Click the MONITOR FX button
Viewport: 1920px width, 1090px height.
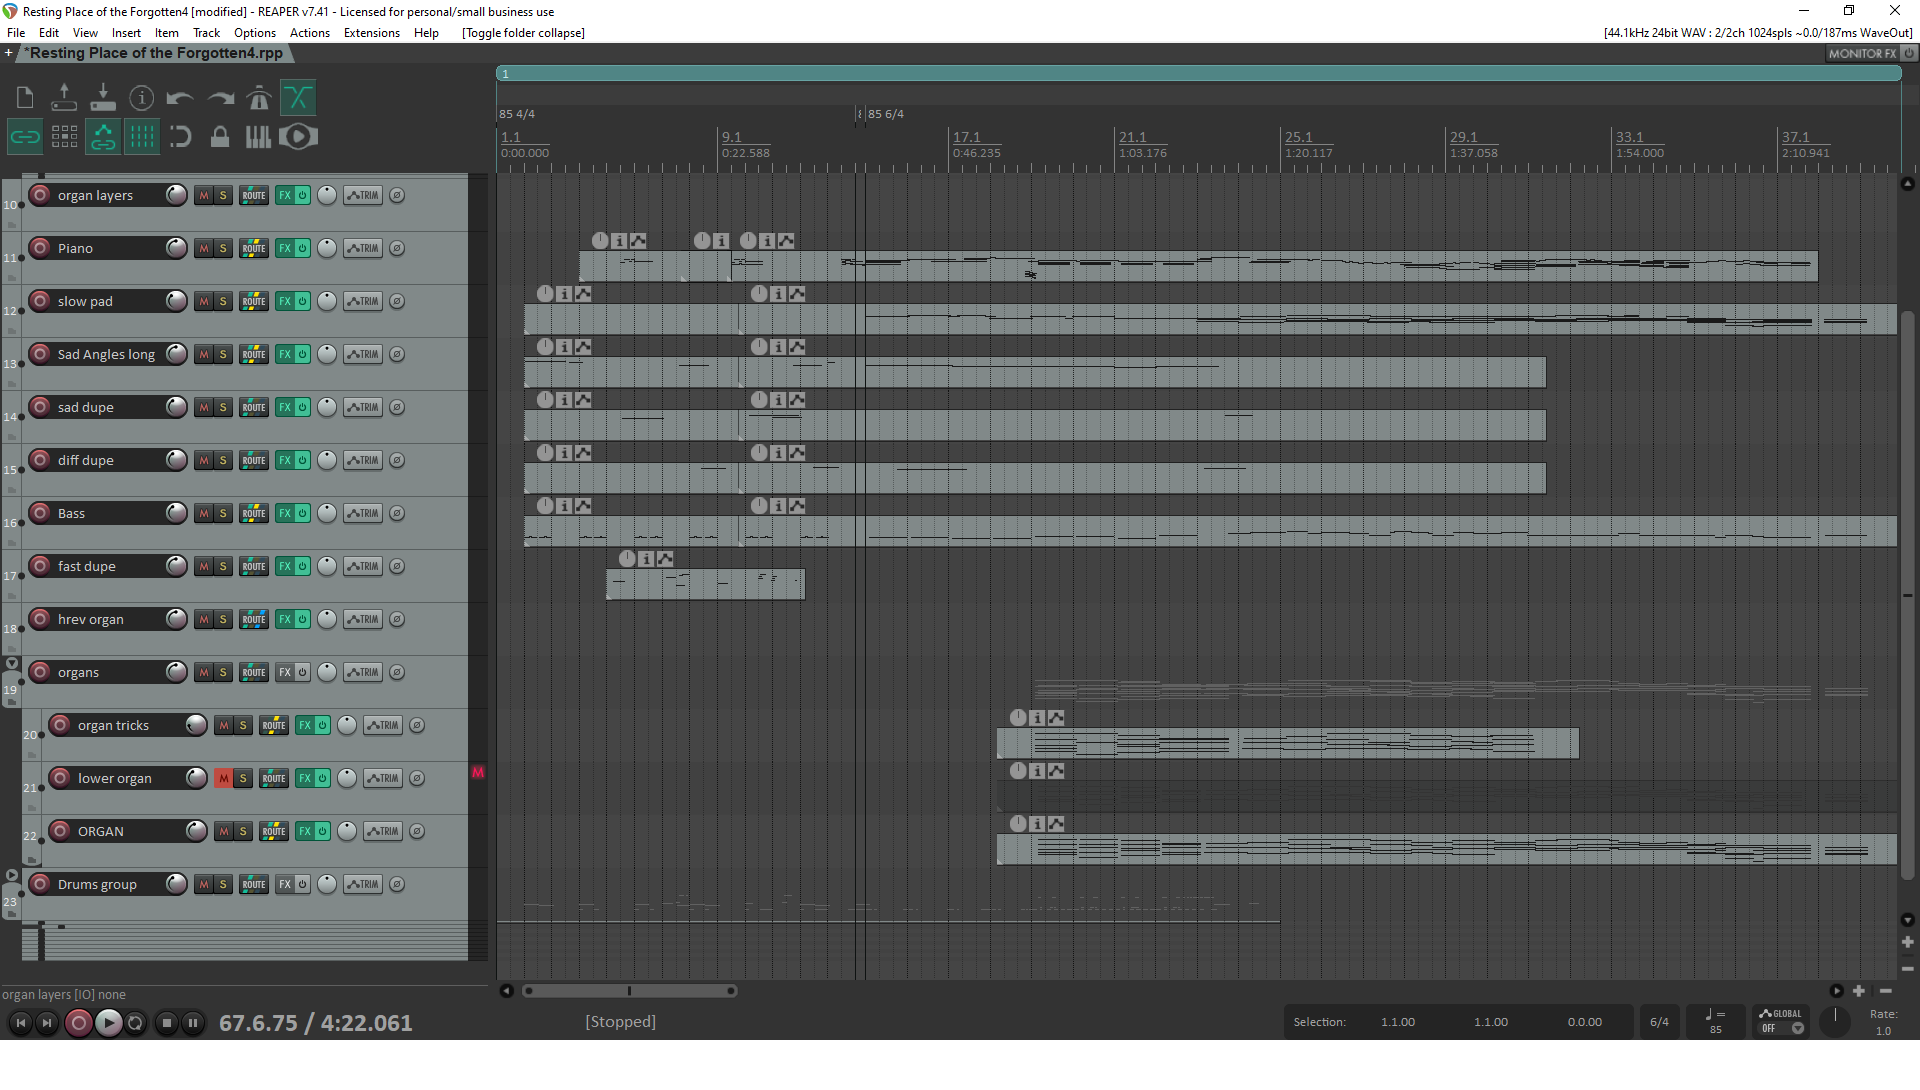1861,54
